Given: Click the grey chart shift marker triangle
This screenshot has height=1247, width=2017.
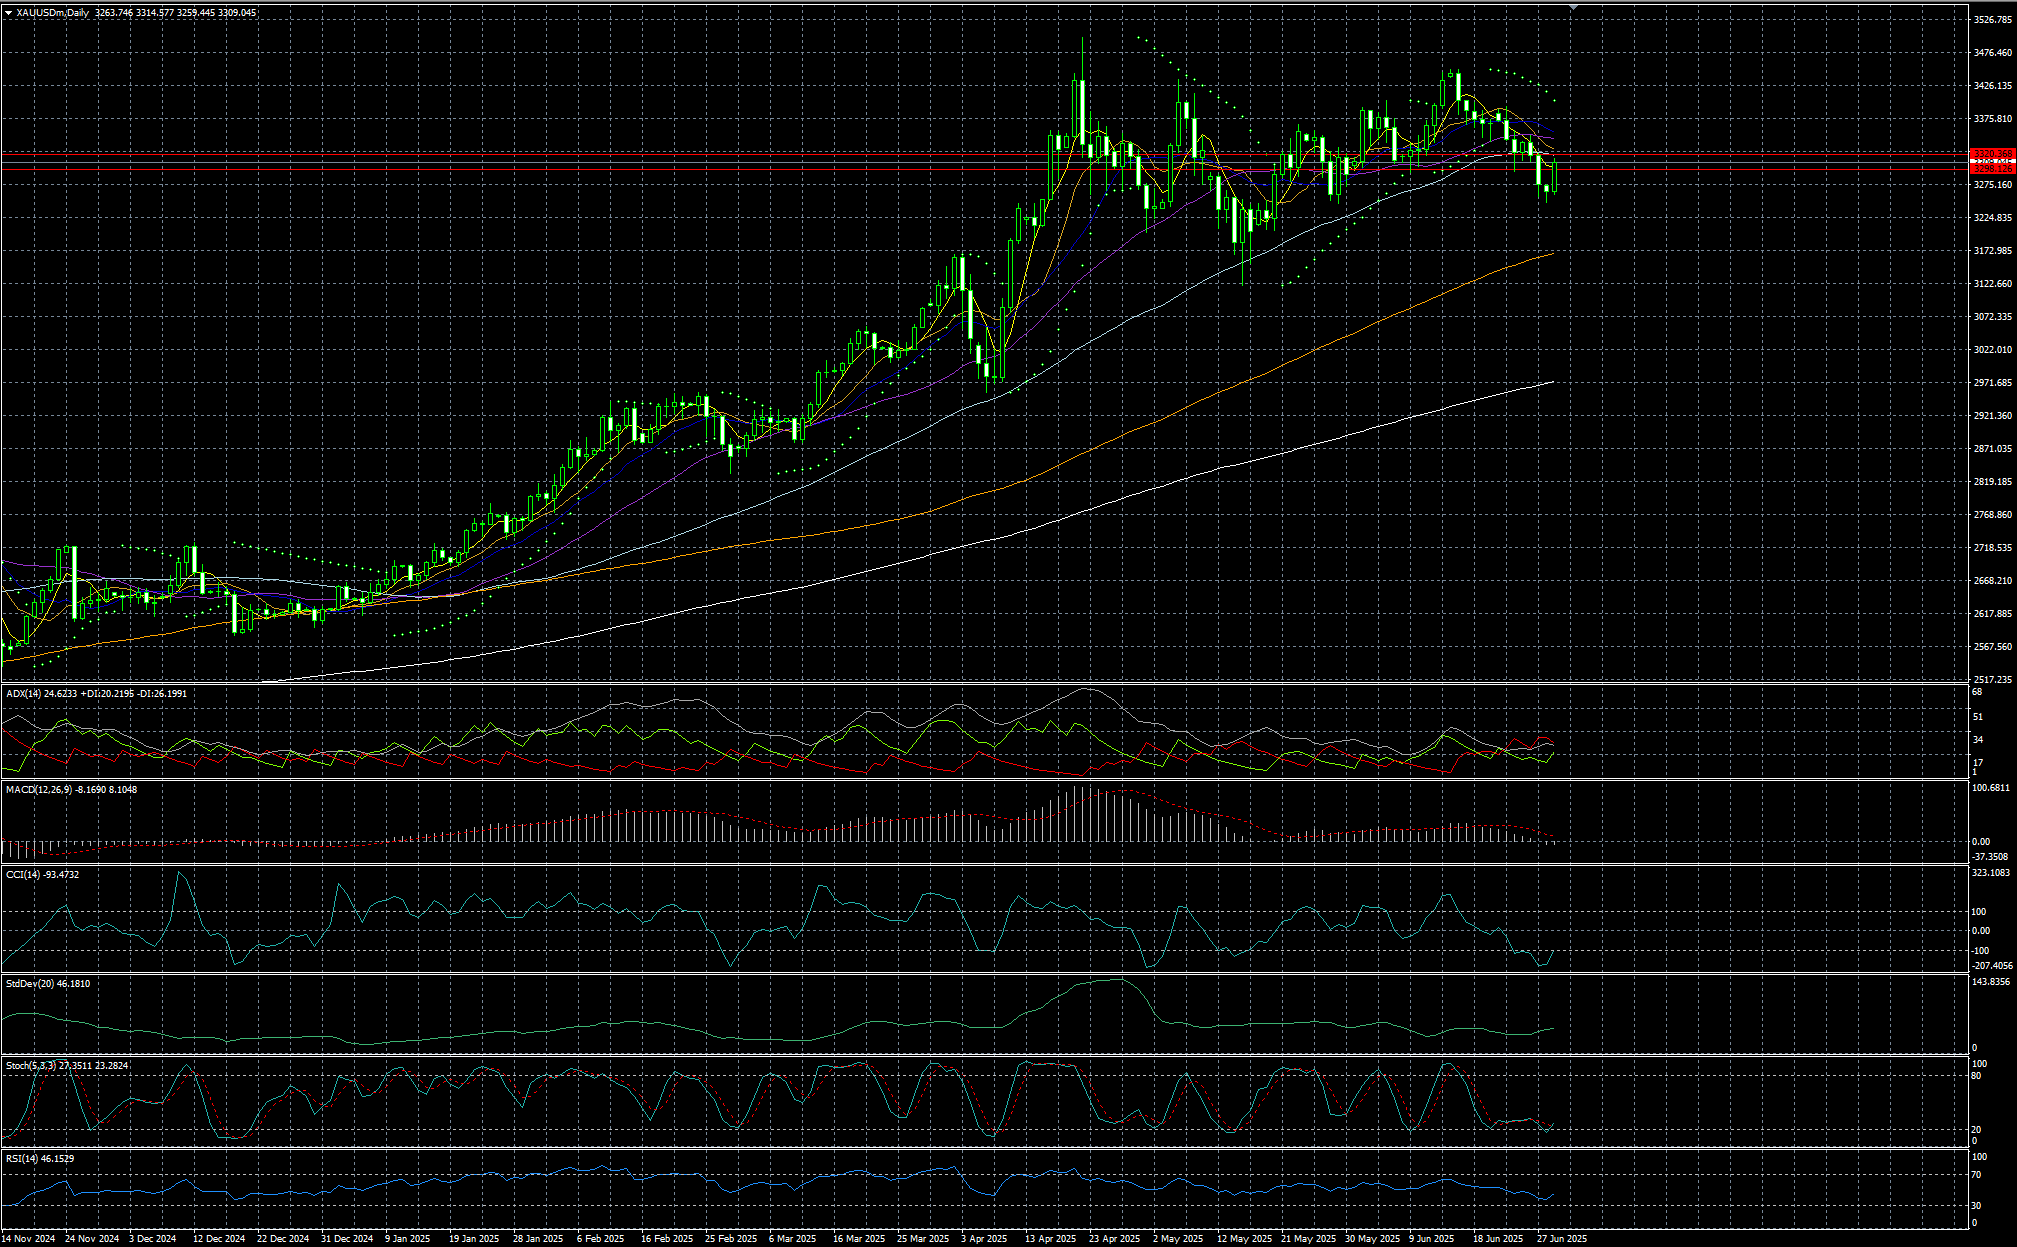Looking at the screenshot, I should click(x=1574, y=7).
